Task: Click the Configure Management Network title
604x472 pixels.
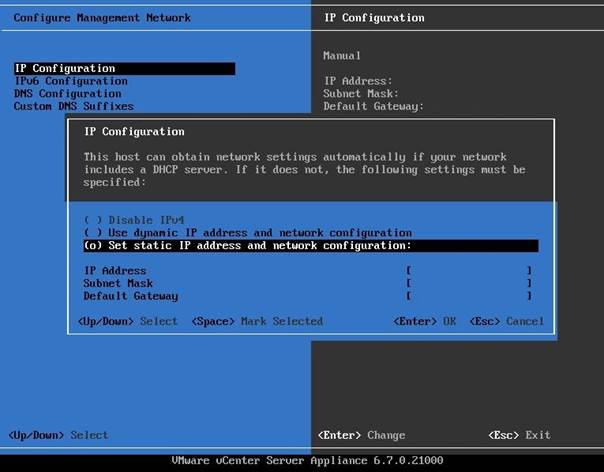Action: click(102, 18)
